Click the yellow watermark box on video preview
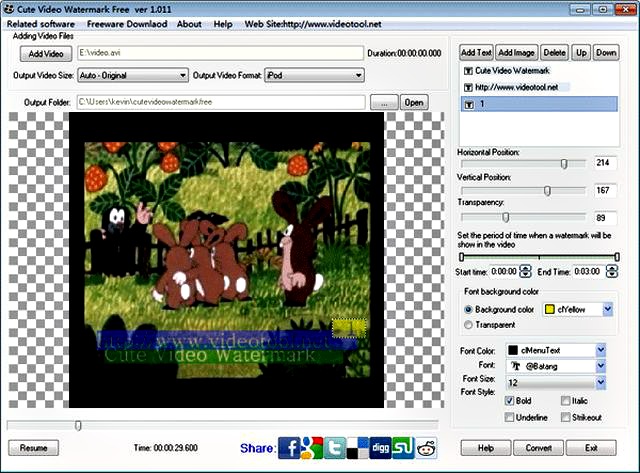640x473 pixels. (x=349, y=328)
